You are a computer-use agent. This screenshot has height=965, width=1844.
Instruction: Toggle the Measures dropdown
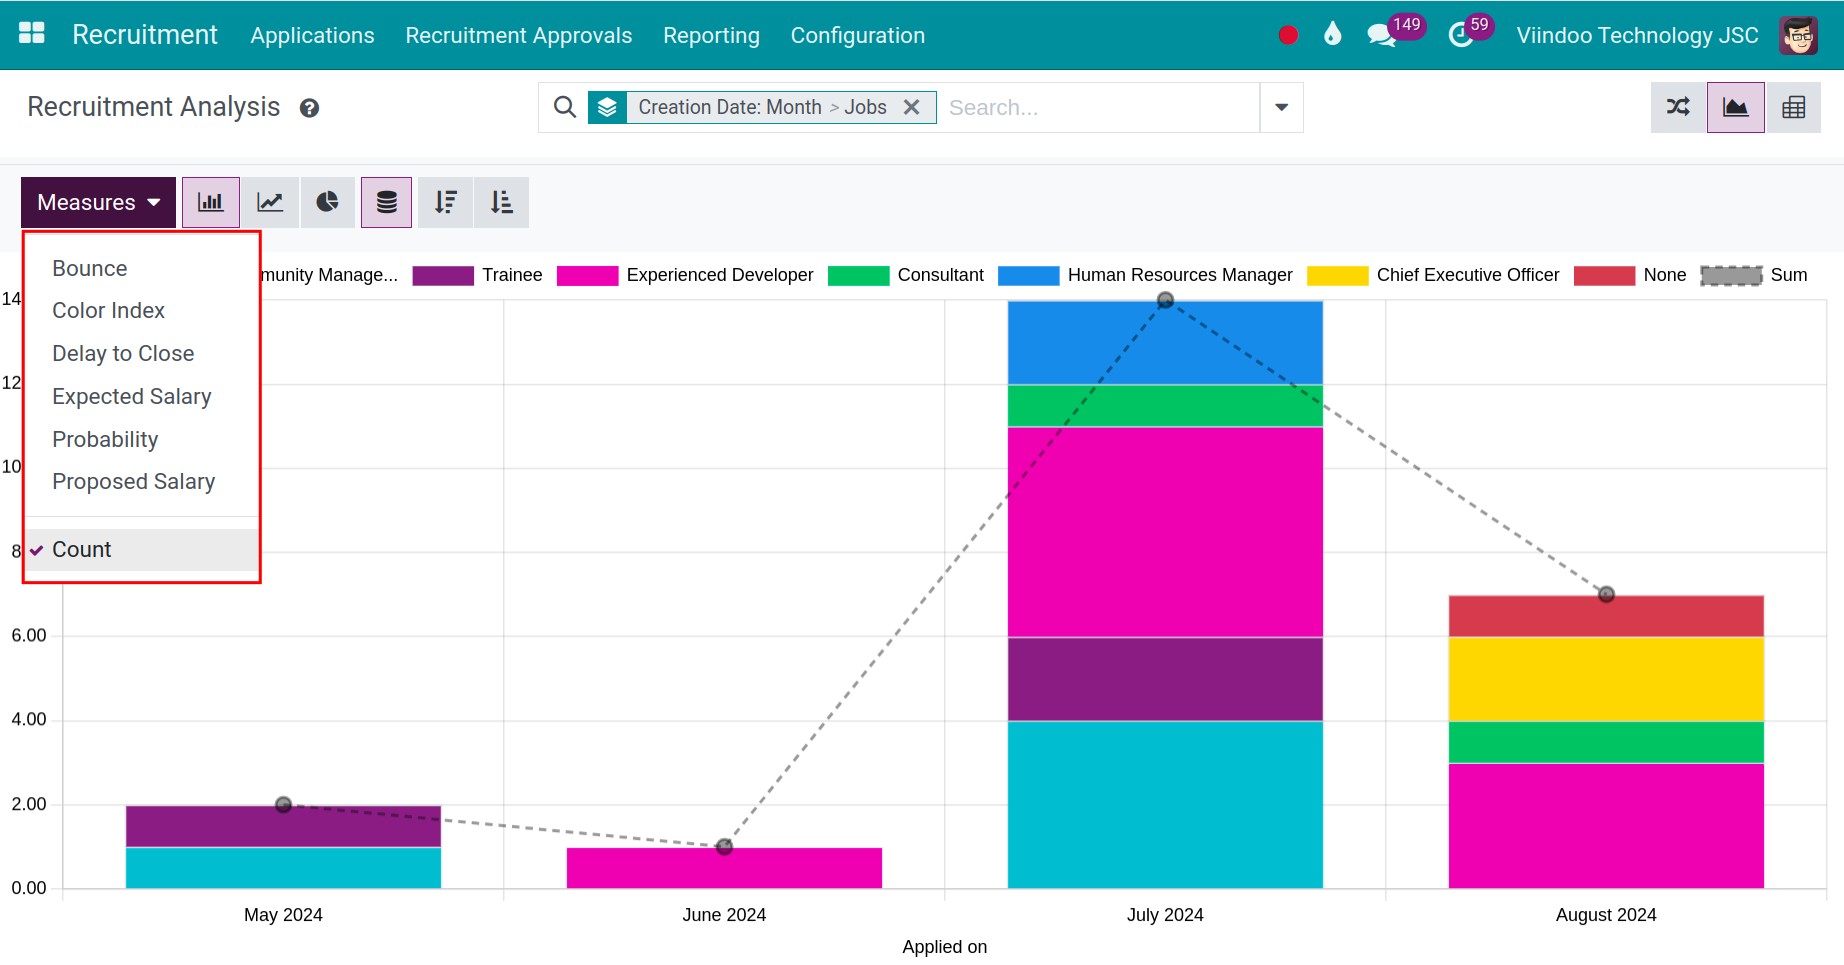pos(98,202)
